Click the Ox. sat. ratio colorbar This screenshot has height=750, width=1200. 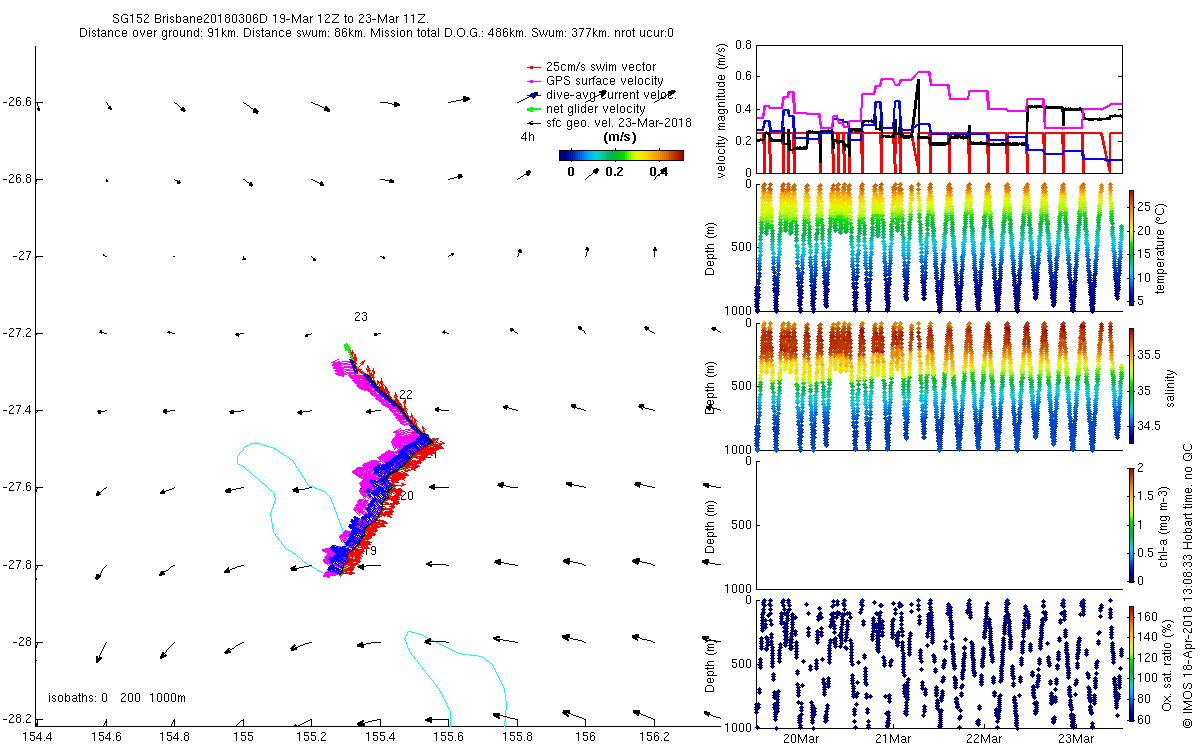pos(1132,666)
